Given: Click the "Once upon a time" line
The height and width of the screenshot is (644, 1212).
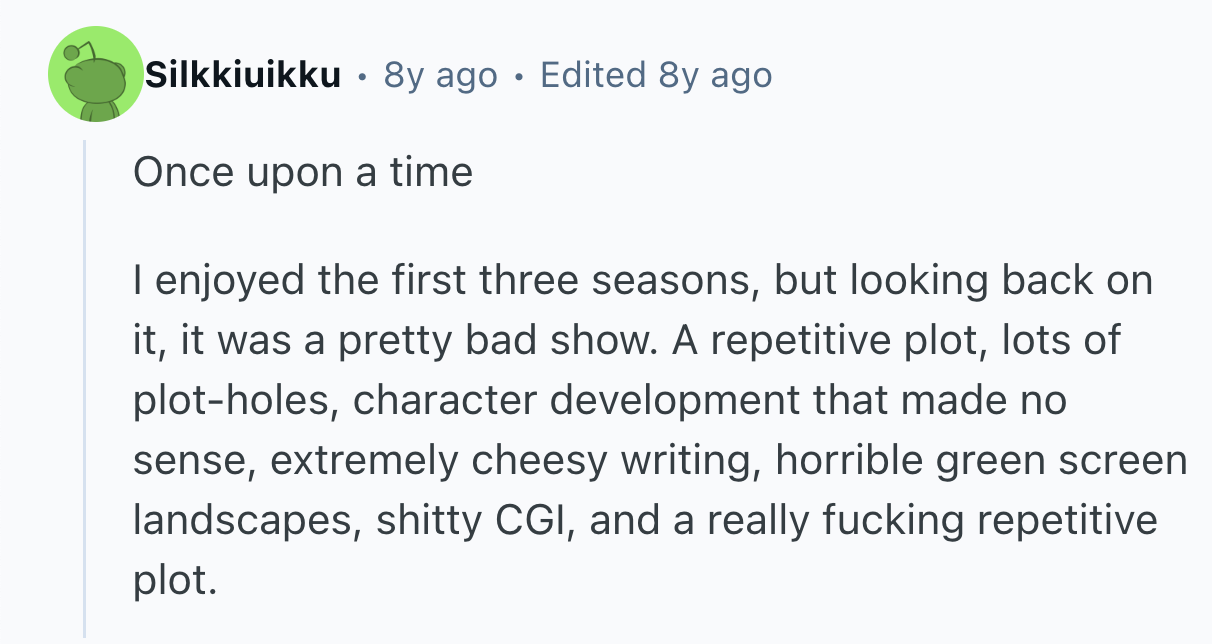Looking at the screenshot, I should point(302,173).
